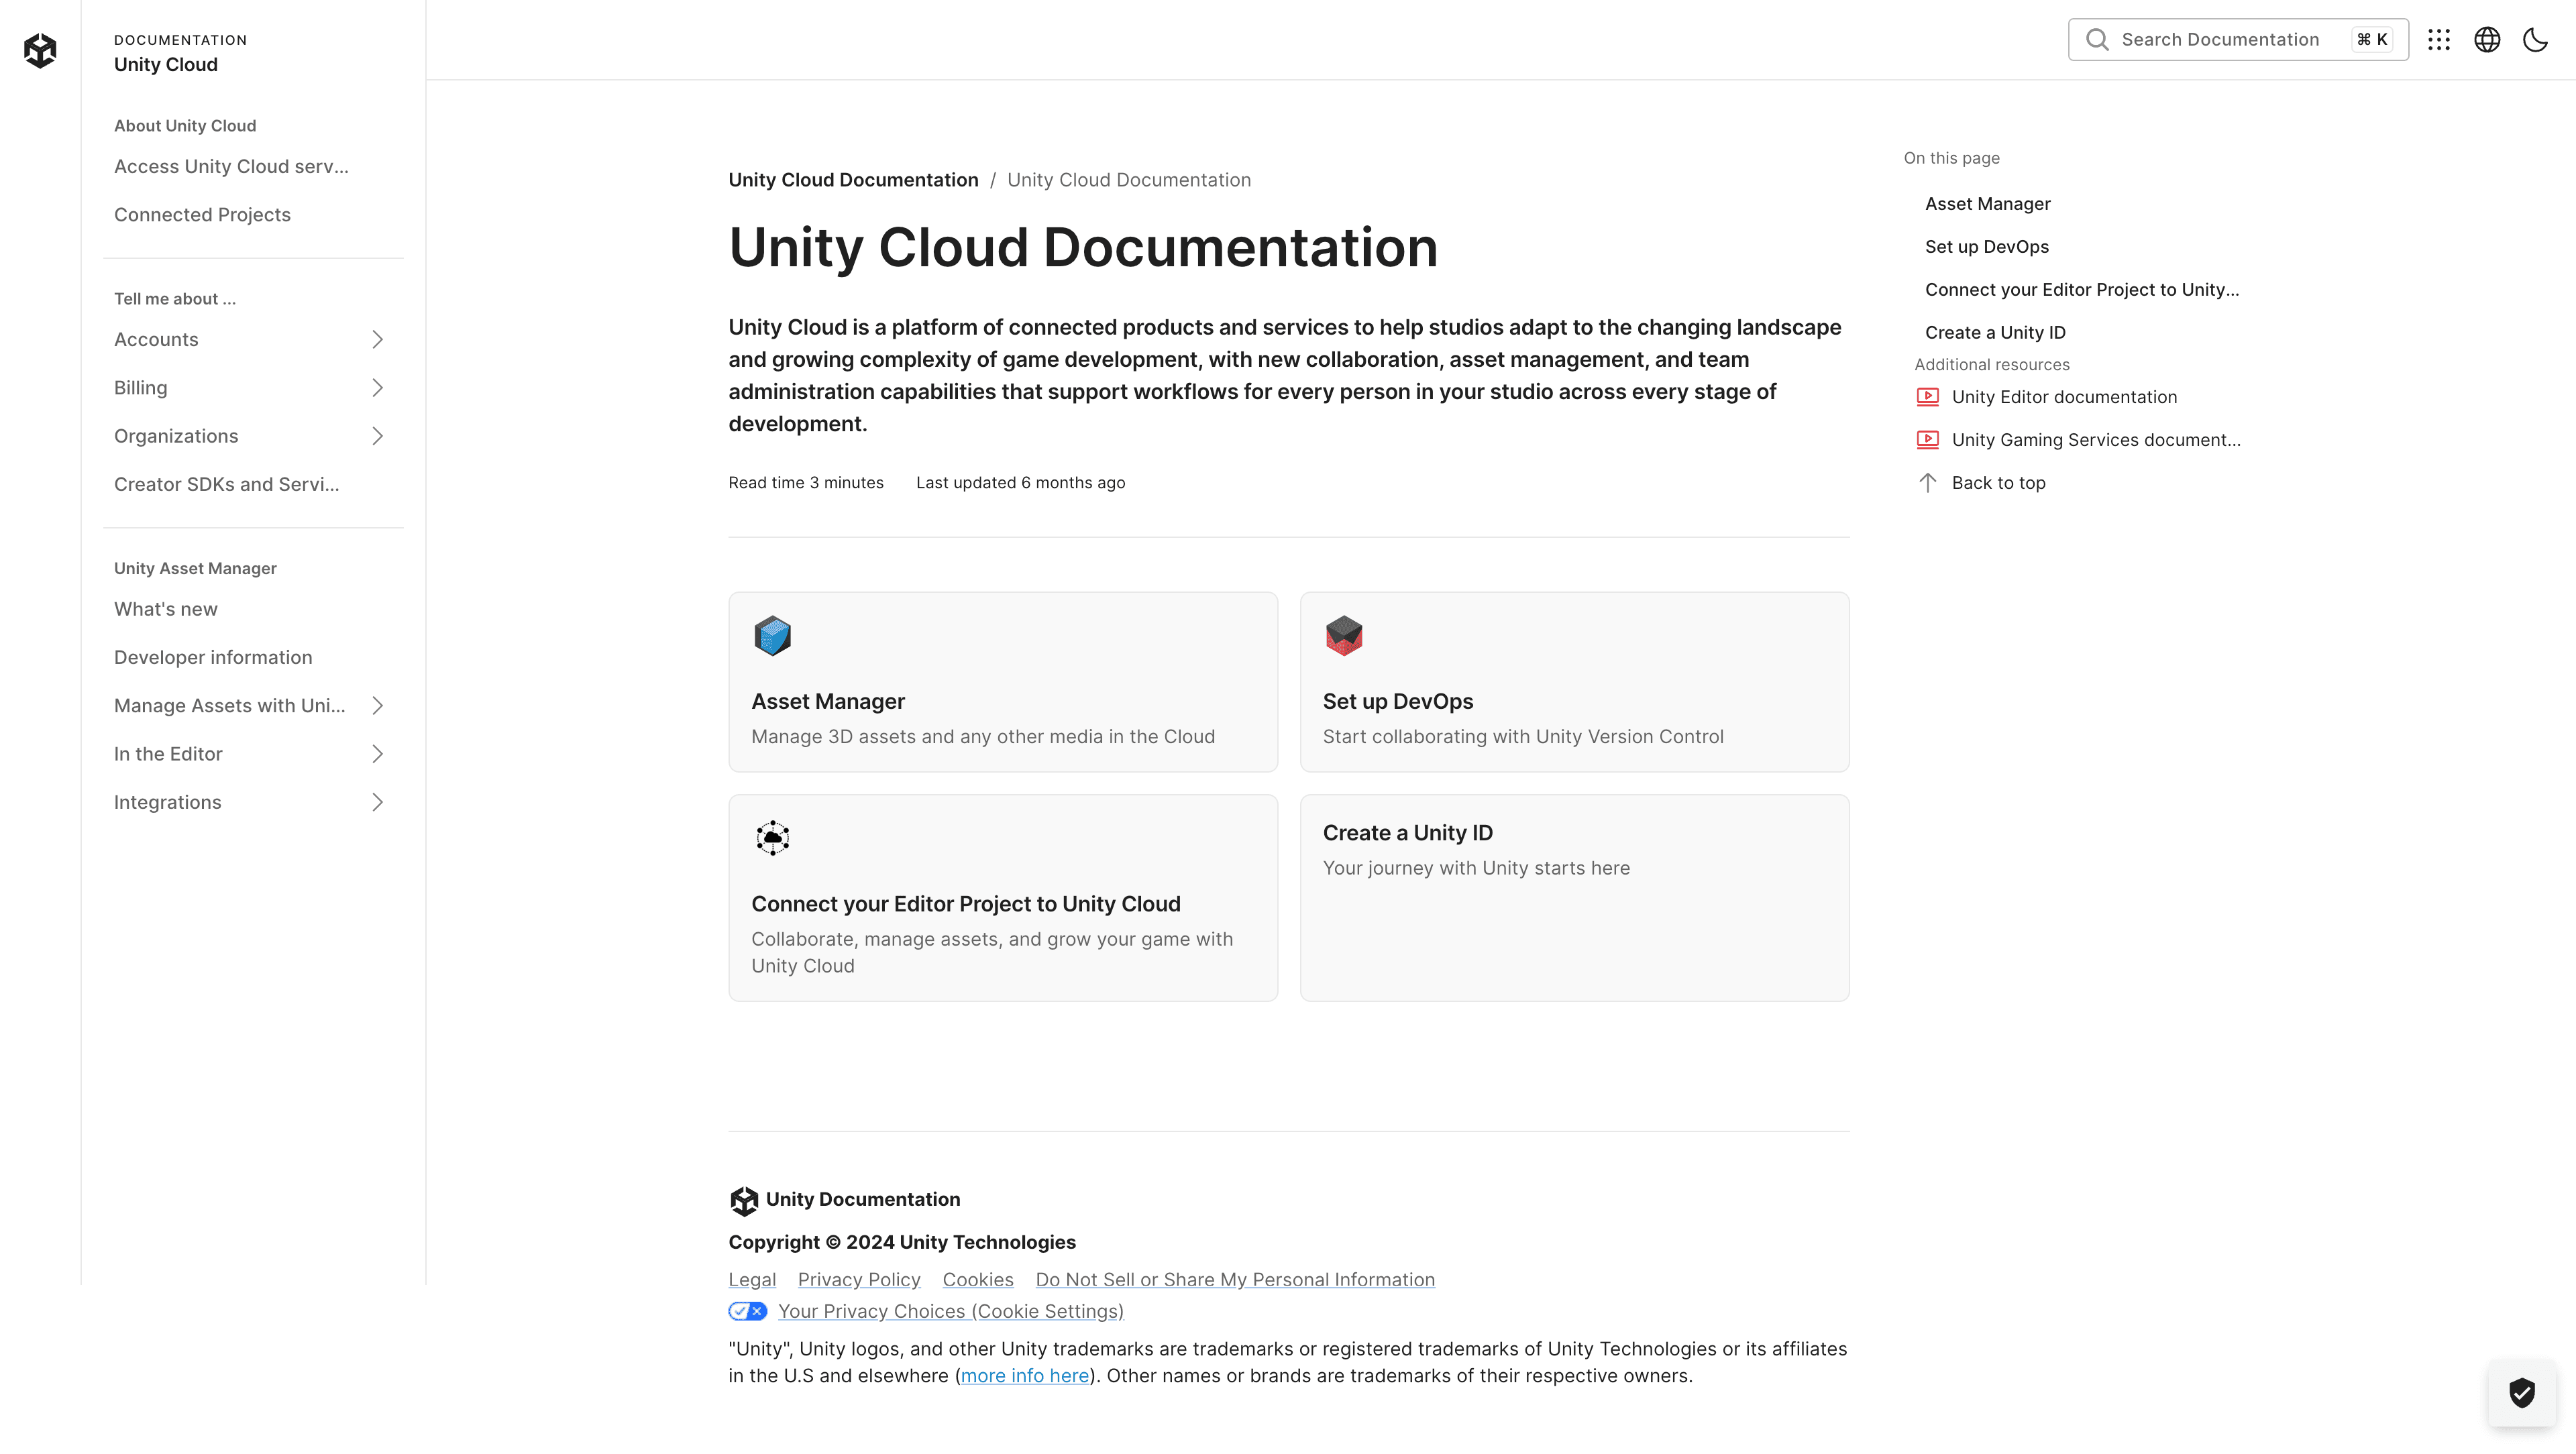Expand the Billing chevron

[x=377, y=388]
